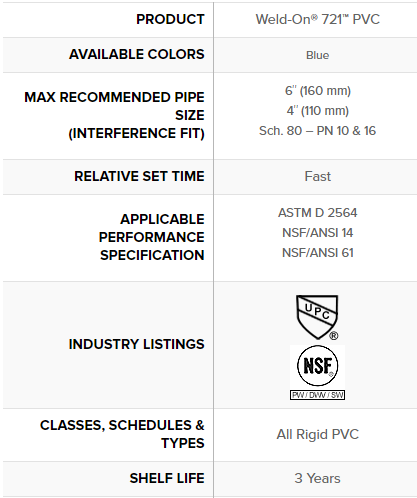Click the 6" (160 mm) pipe size
This screenshot has height=498, width=417.
coord(318,91)
